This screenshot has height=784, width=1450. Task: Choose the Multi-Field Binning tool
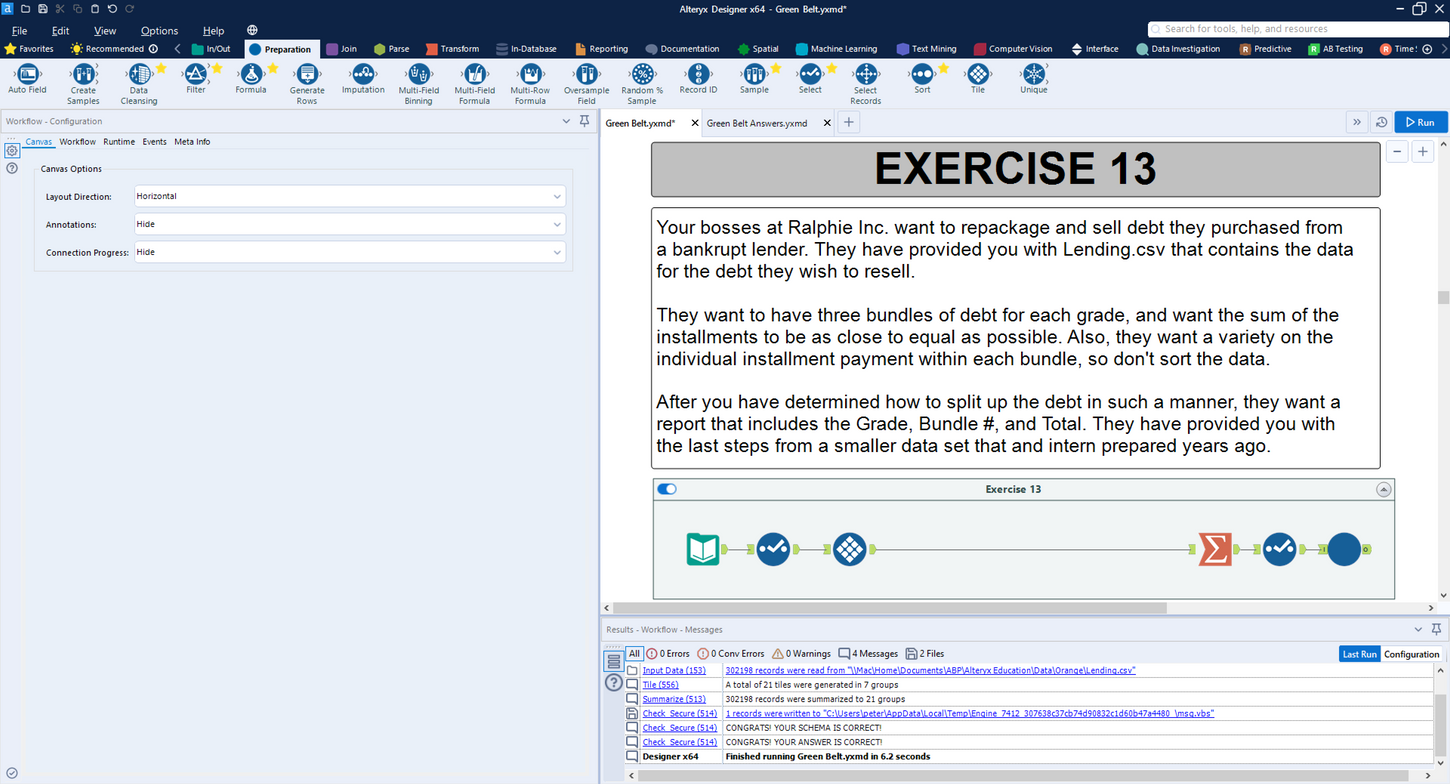[x=419, y=84]
